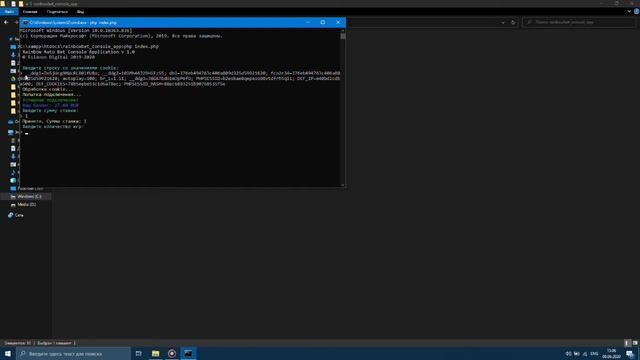Image resolution: width=640 pixels, height=360 pixels.
Task: Click the Explorer back arrow
Action: (6, 22)
